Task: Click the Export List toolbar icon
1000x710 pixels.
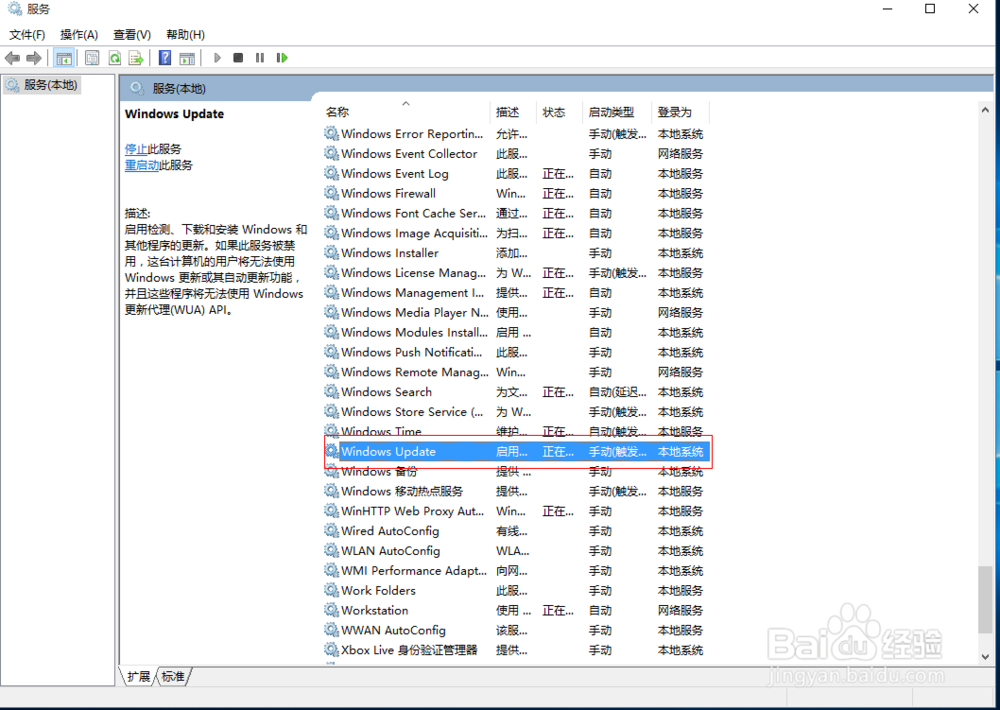Action: pos(136,58)
